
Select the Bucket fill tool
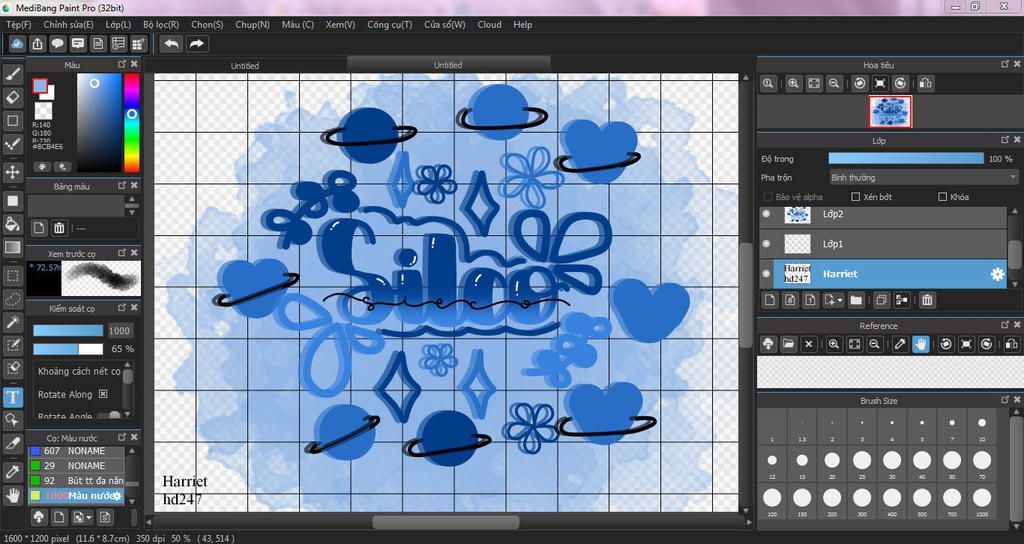tap(12, 224)
